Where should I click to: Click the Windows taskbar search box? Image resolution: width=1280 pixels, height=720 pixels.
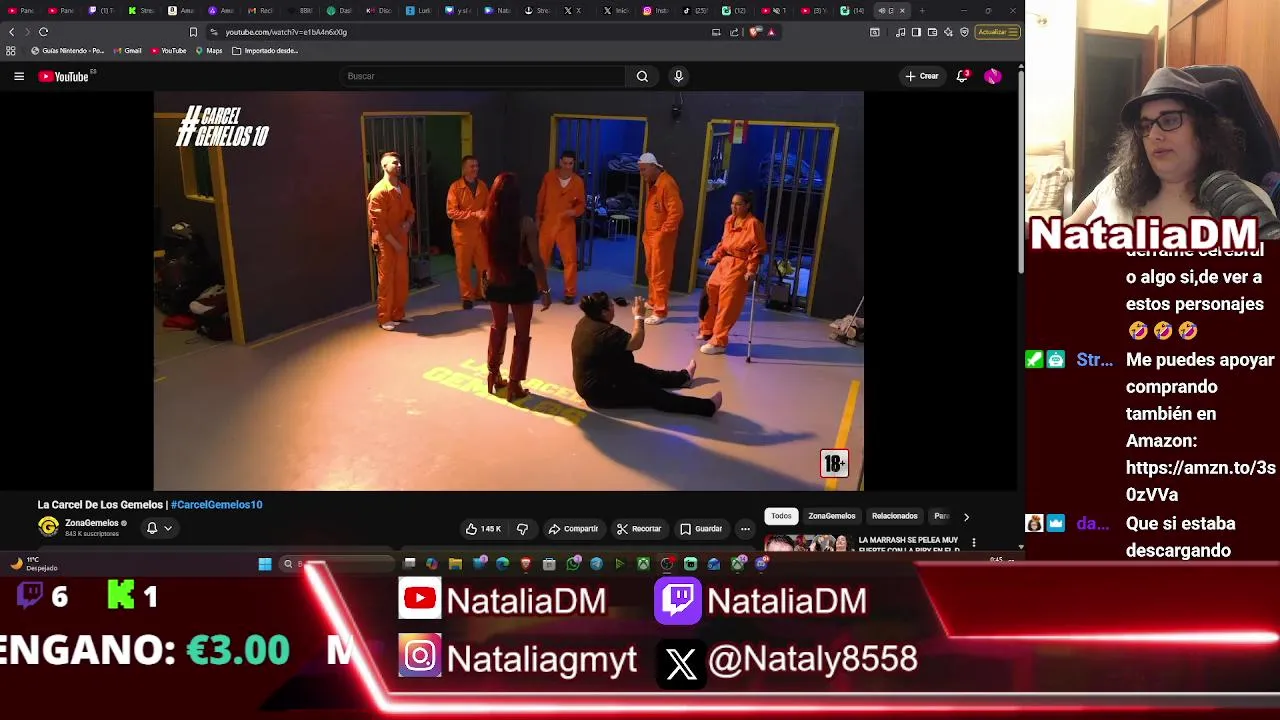tap(336, 564)
